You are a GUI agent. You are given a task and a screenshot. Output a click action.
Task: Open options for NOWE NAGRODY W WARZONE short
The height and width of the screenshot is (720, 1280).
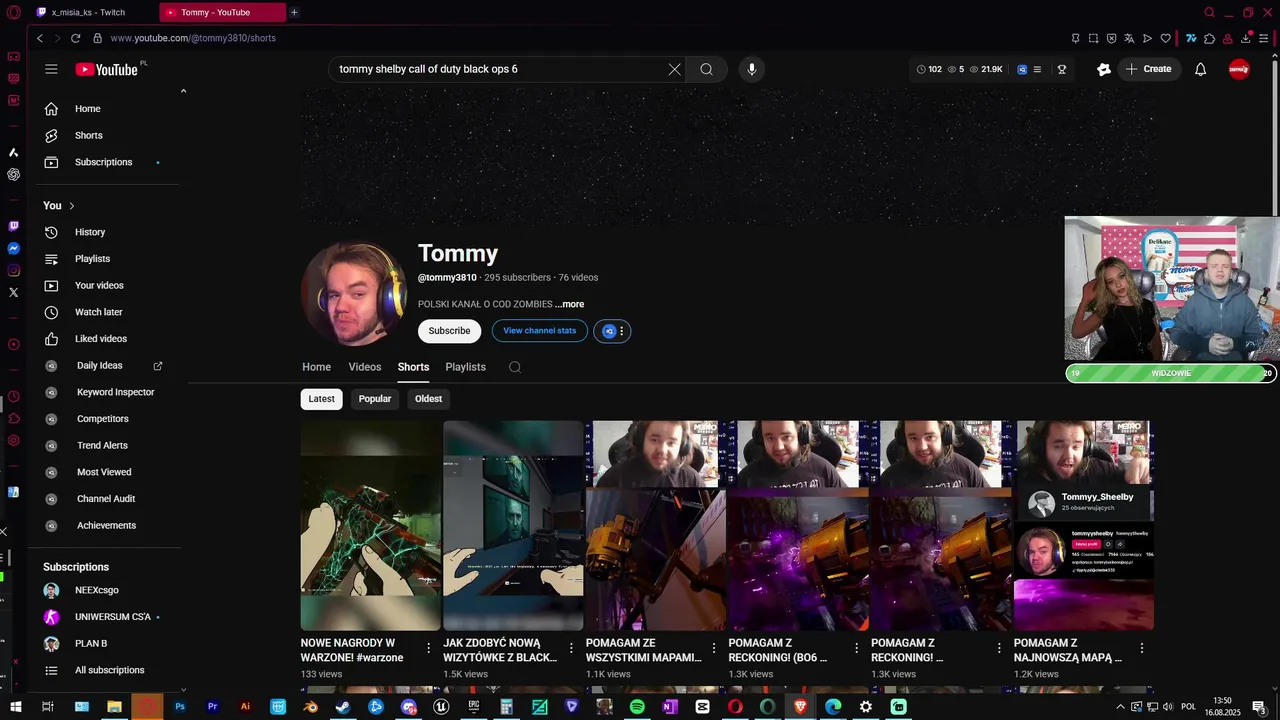(429, 648)
